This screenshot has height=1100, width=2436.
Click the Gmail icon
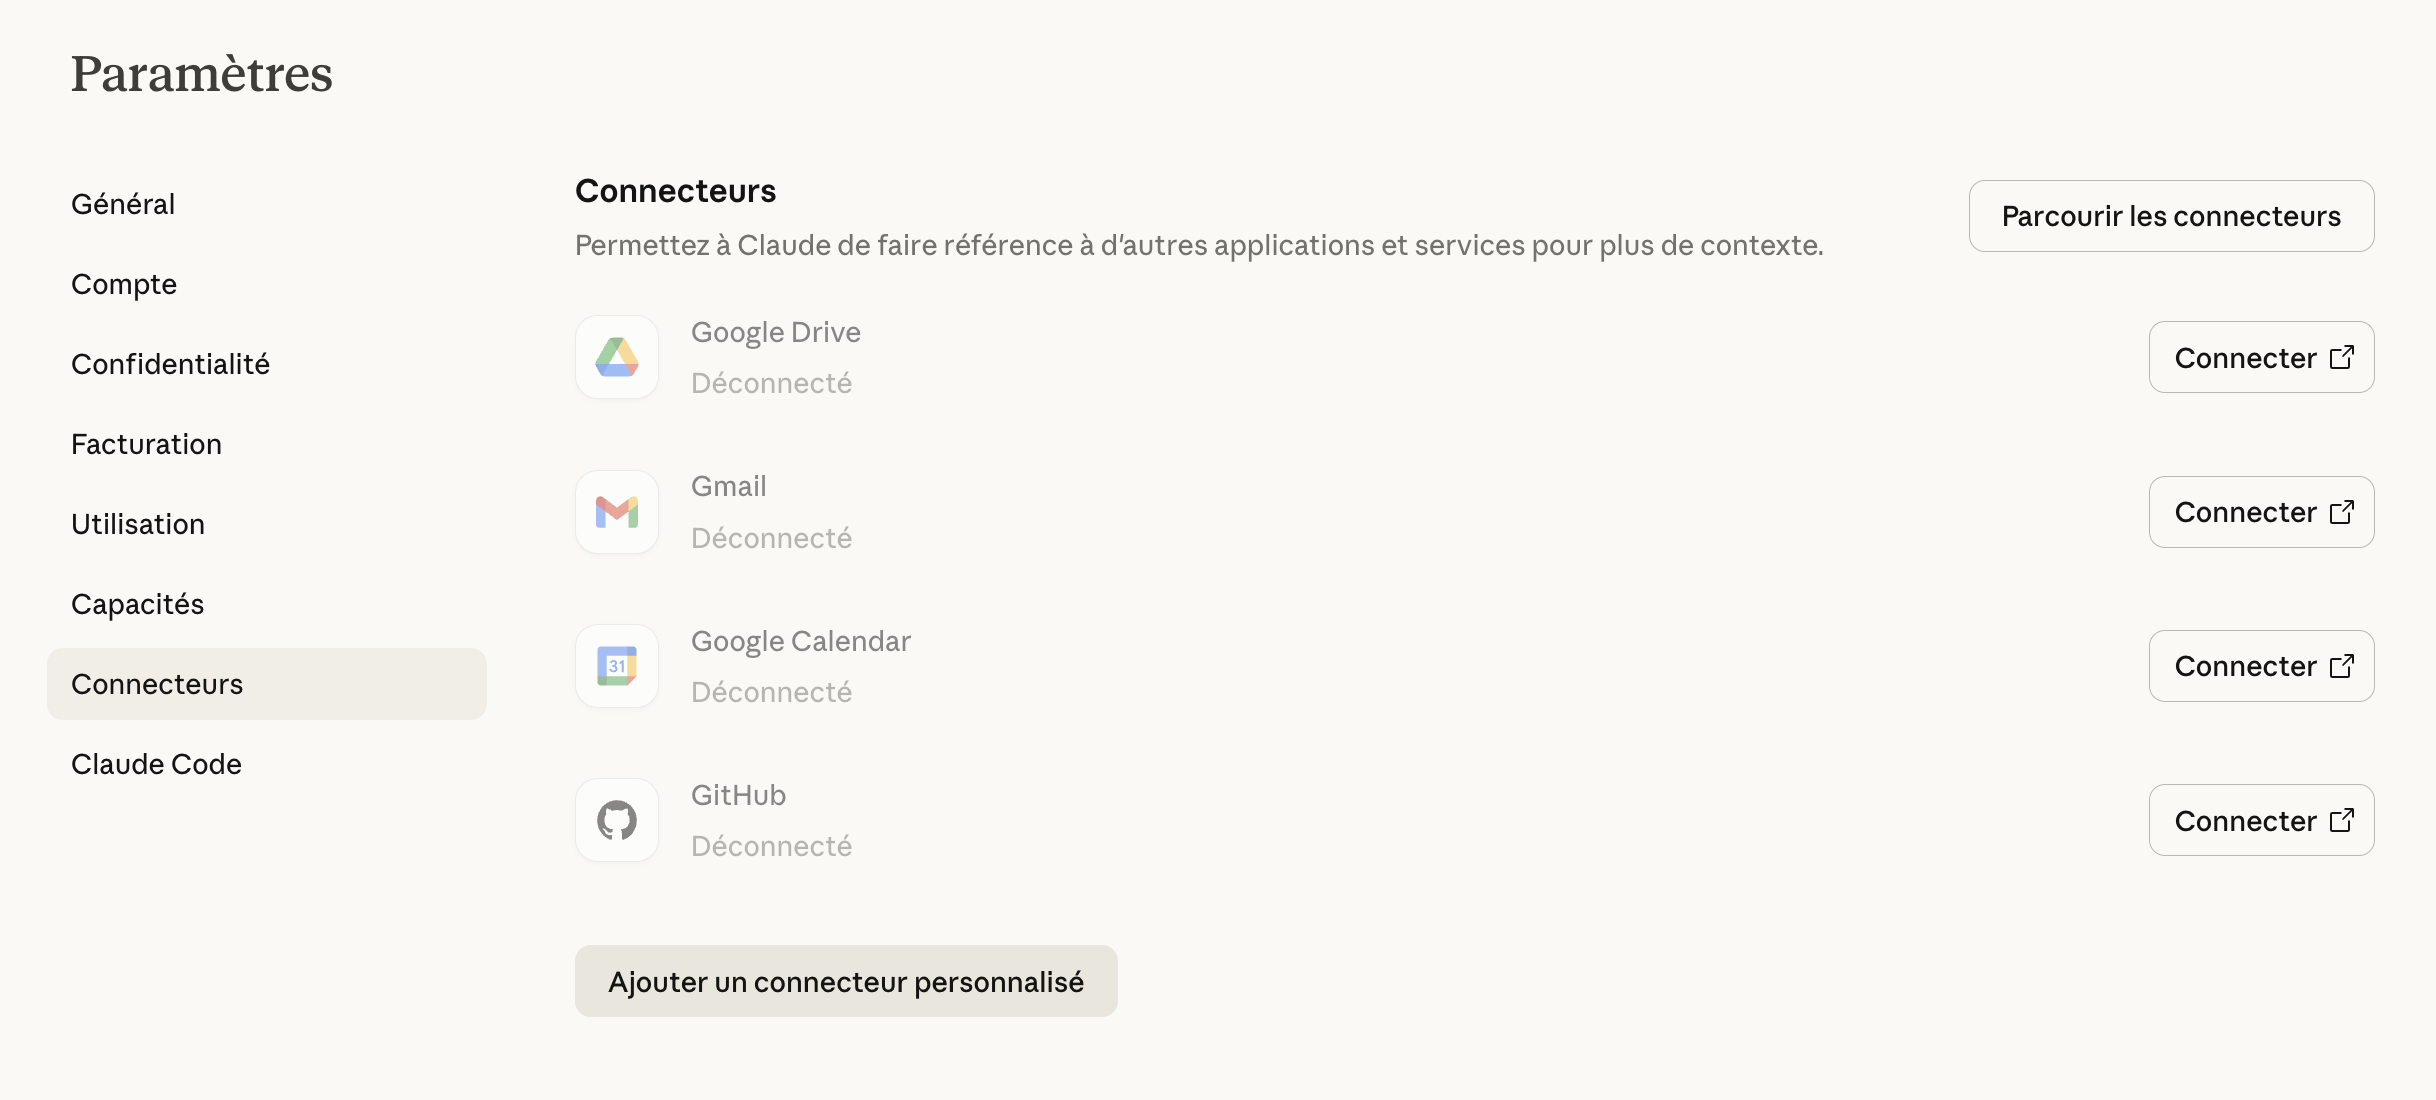616,511
